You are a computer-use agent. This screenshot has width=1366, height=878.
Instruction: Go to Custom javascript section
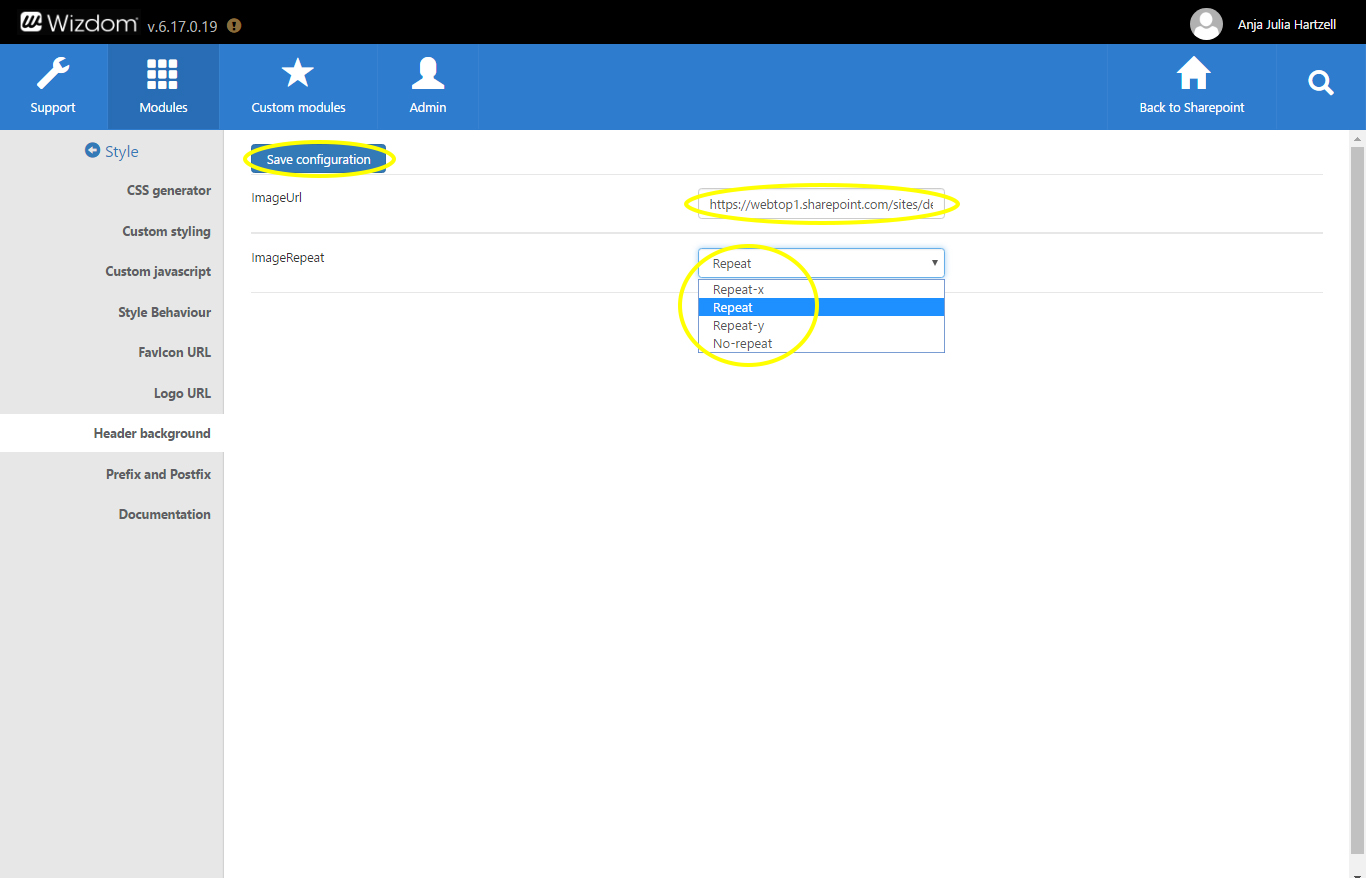(158, 271)
